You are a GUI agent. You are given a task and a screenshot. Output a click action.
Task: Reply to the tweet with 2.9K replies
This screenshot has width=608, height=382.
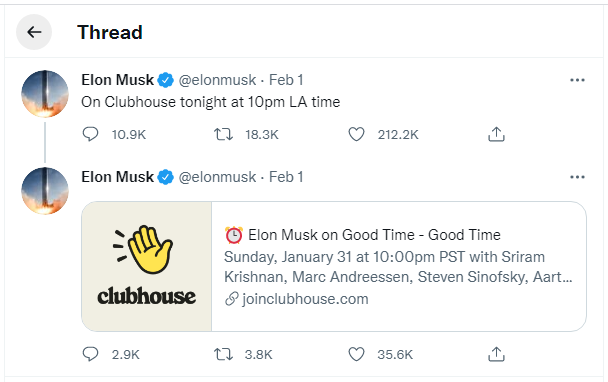[x=90, y=354]
